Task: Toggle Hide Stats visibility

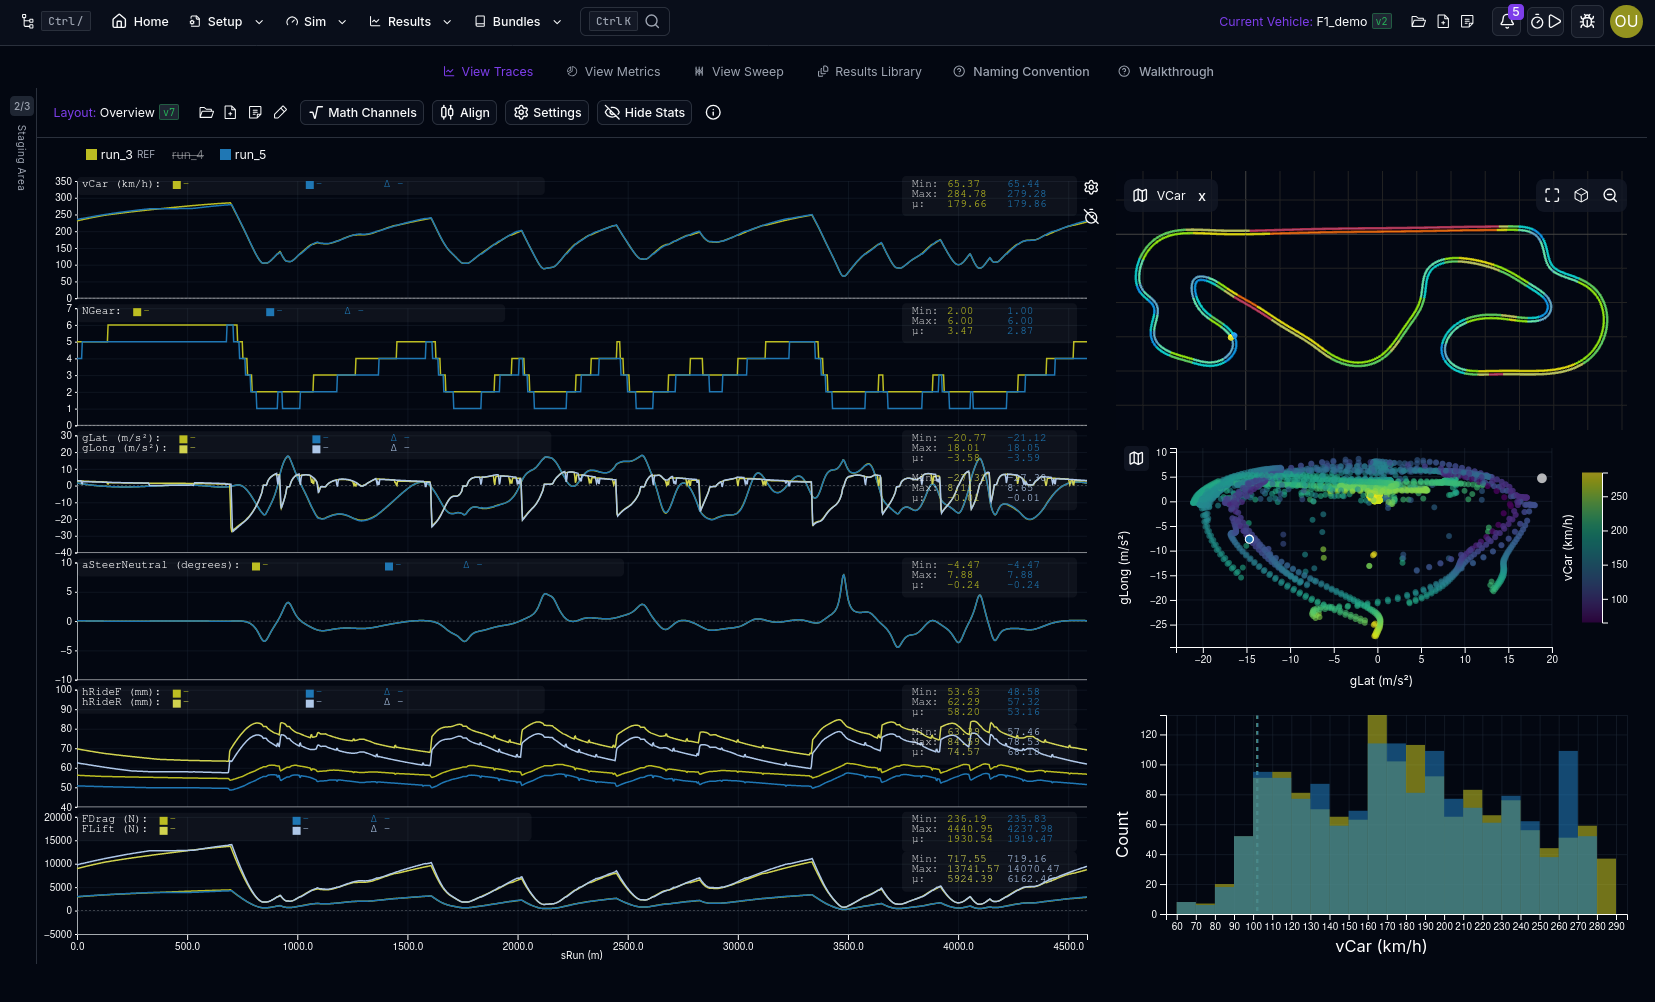Action: [645, 112]
